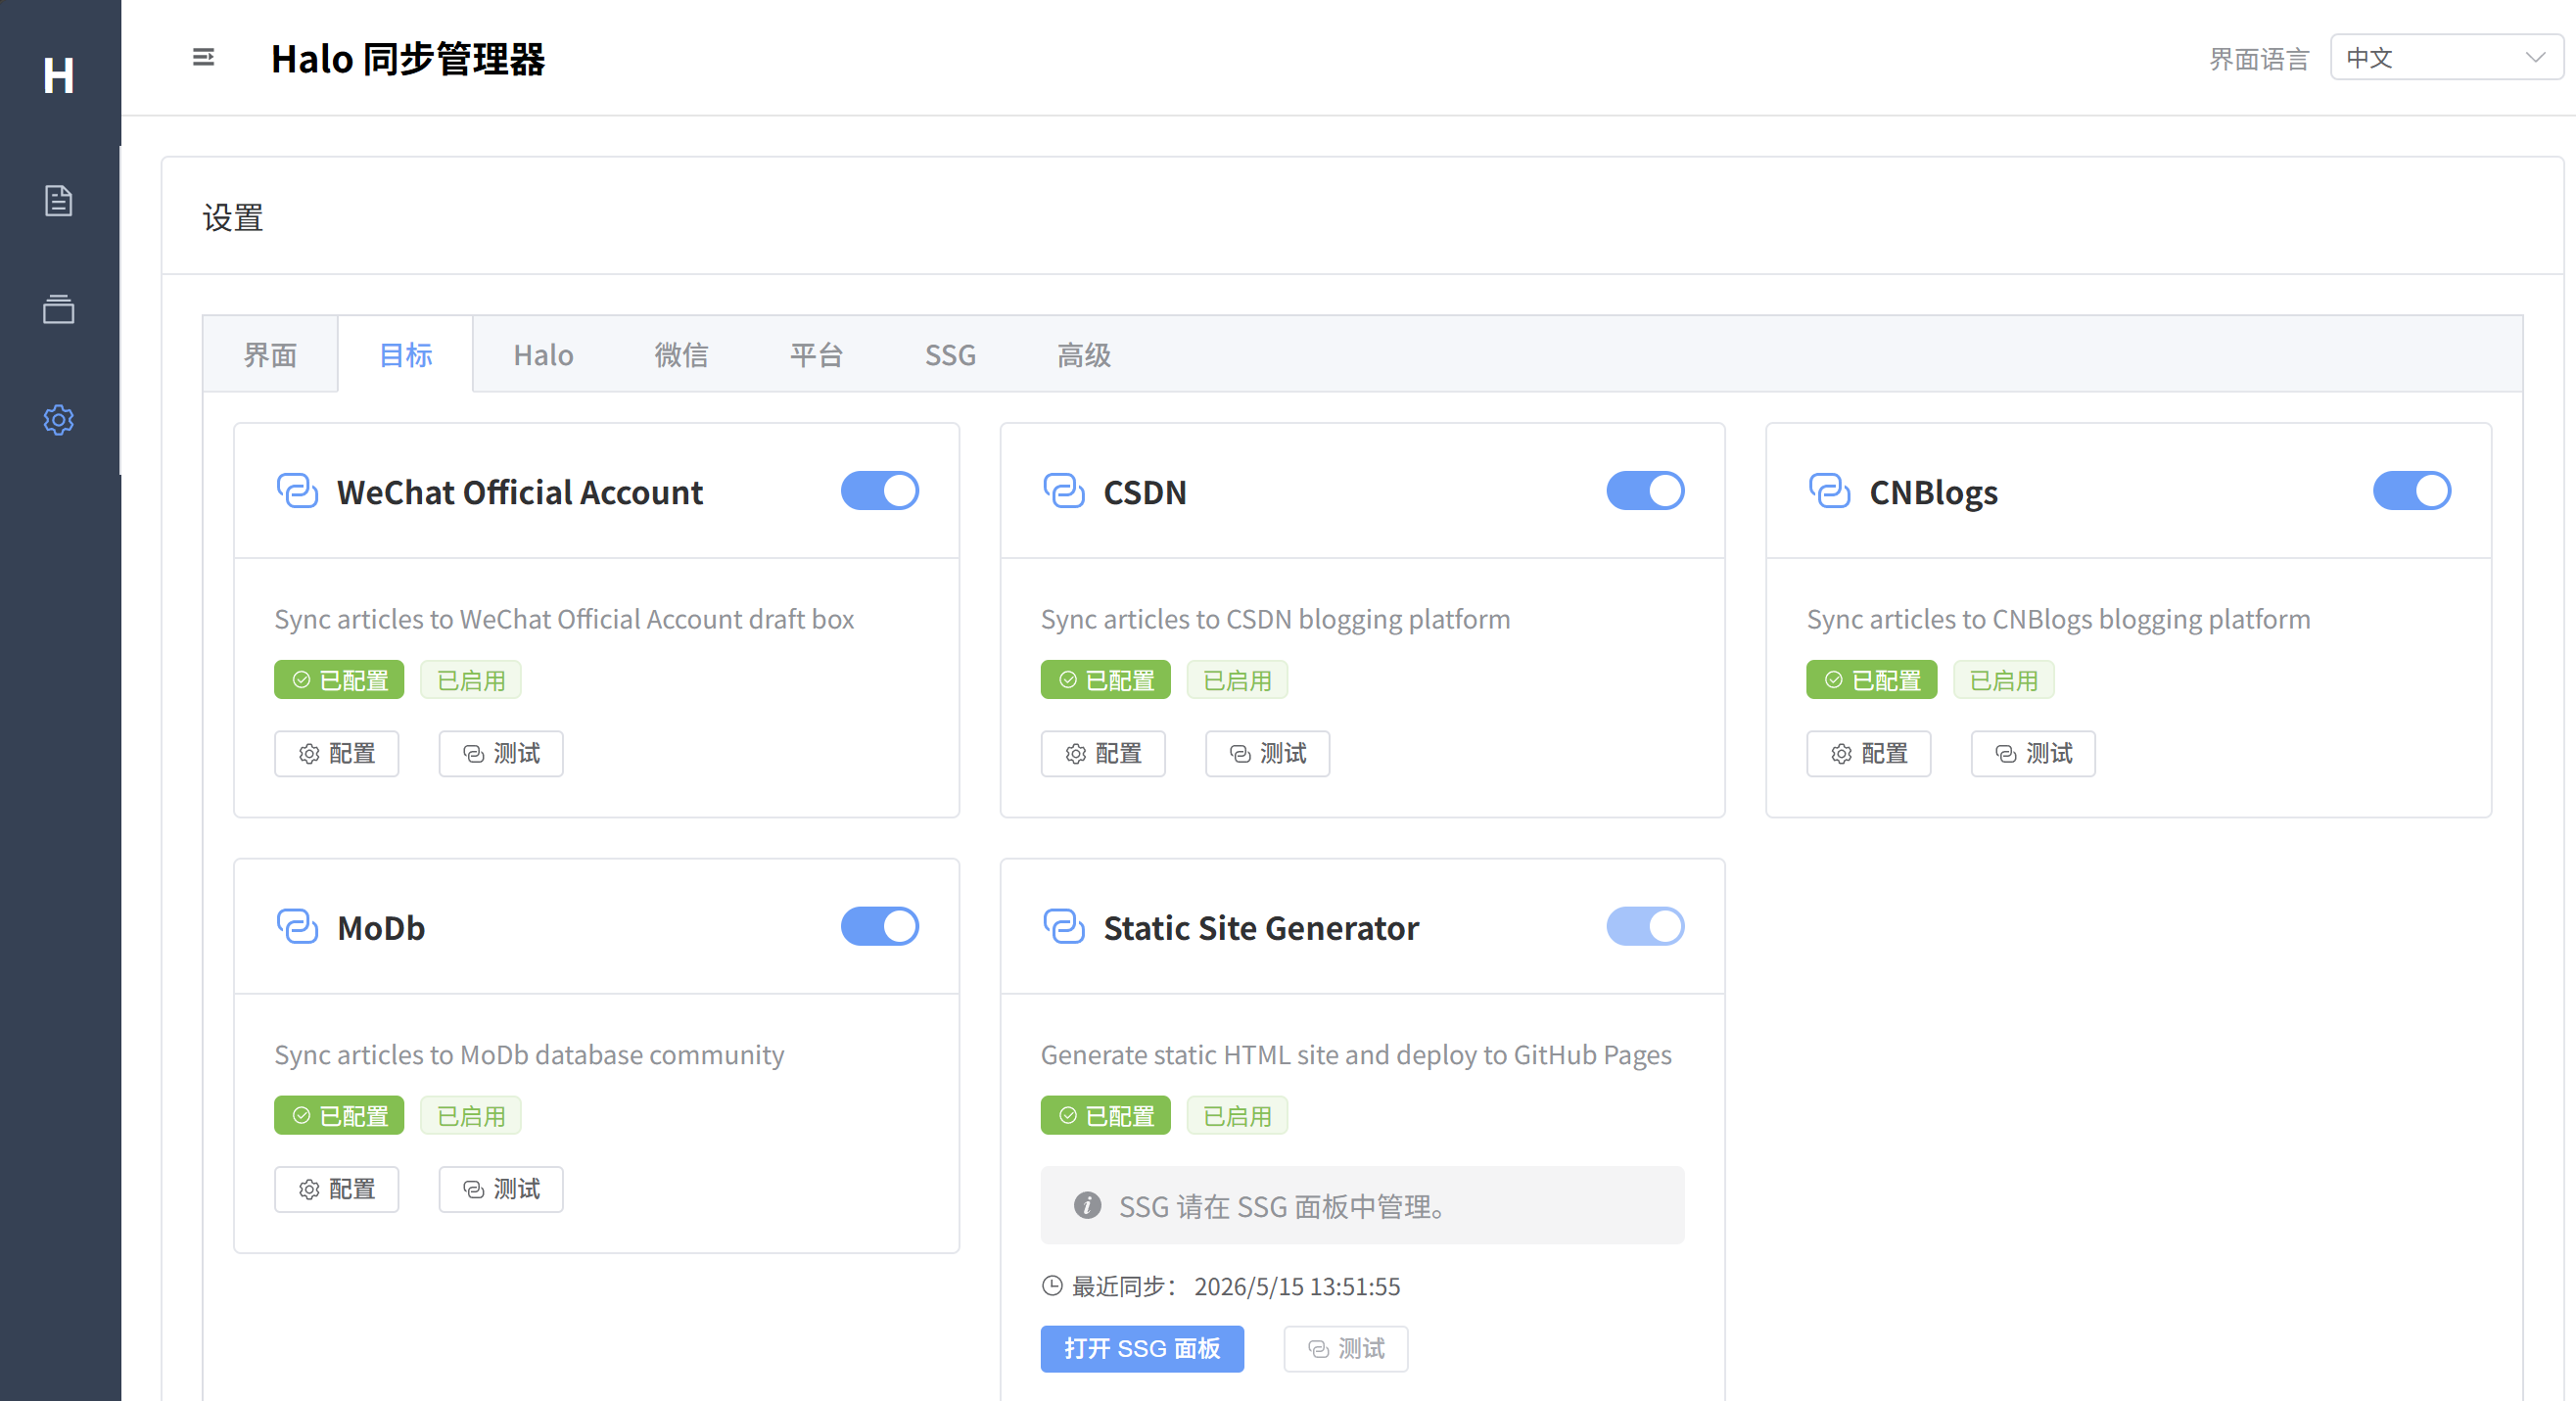Click the 已启用 badge on WeChat card

coord(471,680)
